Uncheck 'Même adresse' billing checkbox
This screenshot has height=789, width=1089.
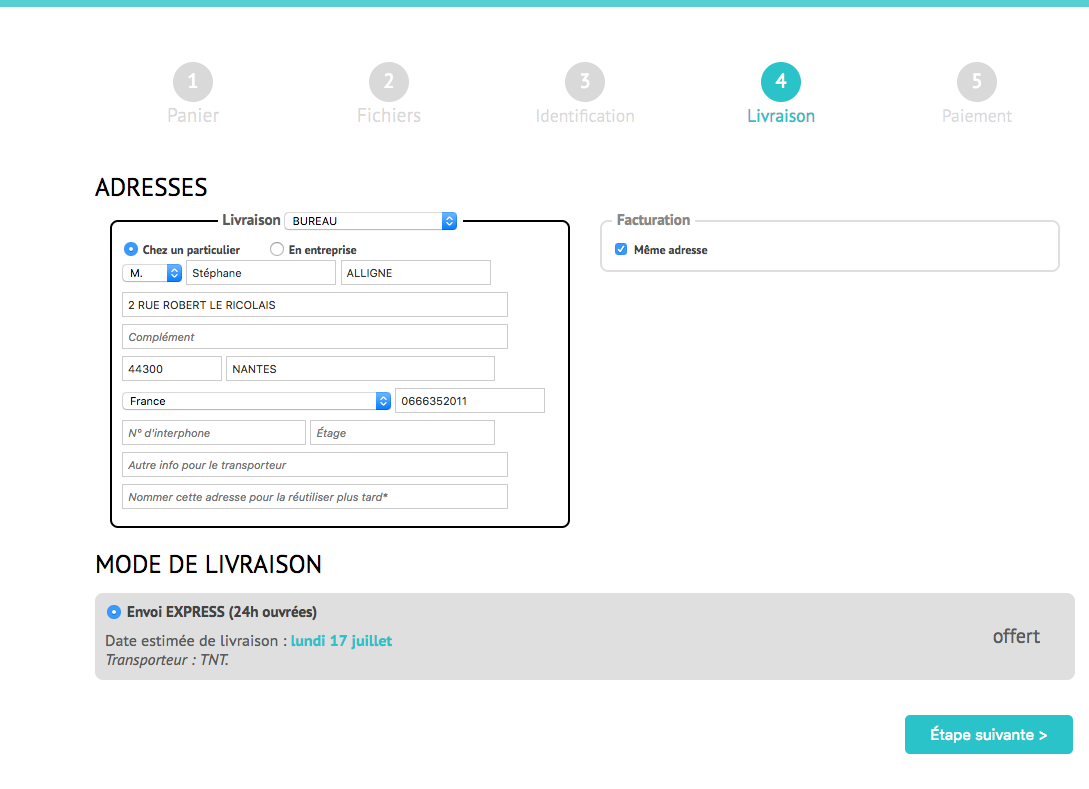(621, 250)
